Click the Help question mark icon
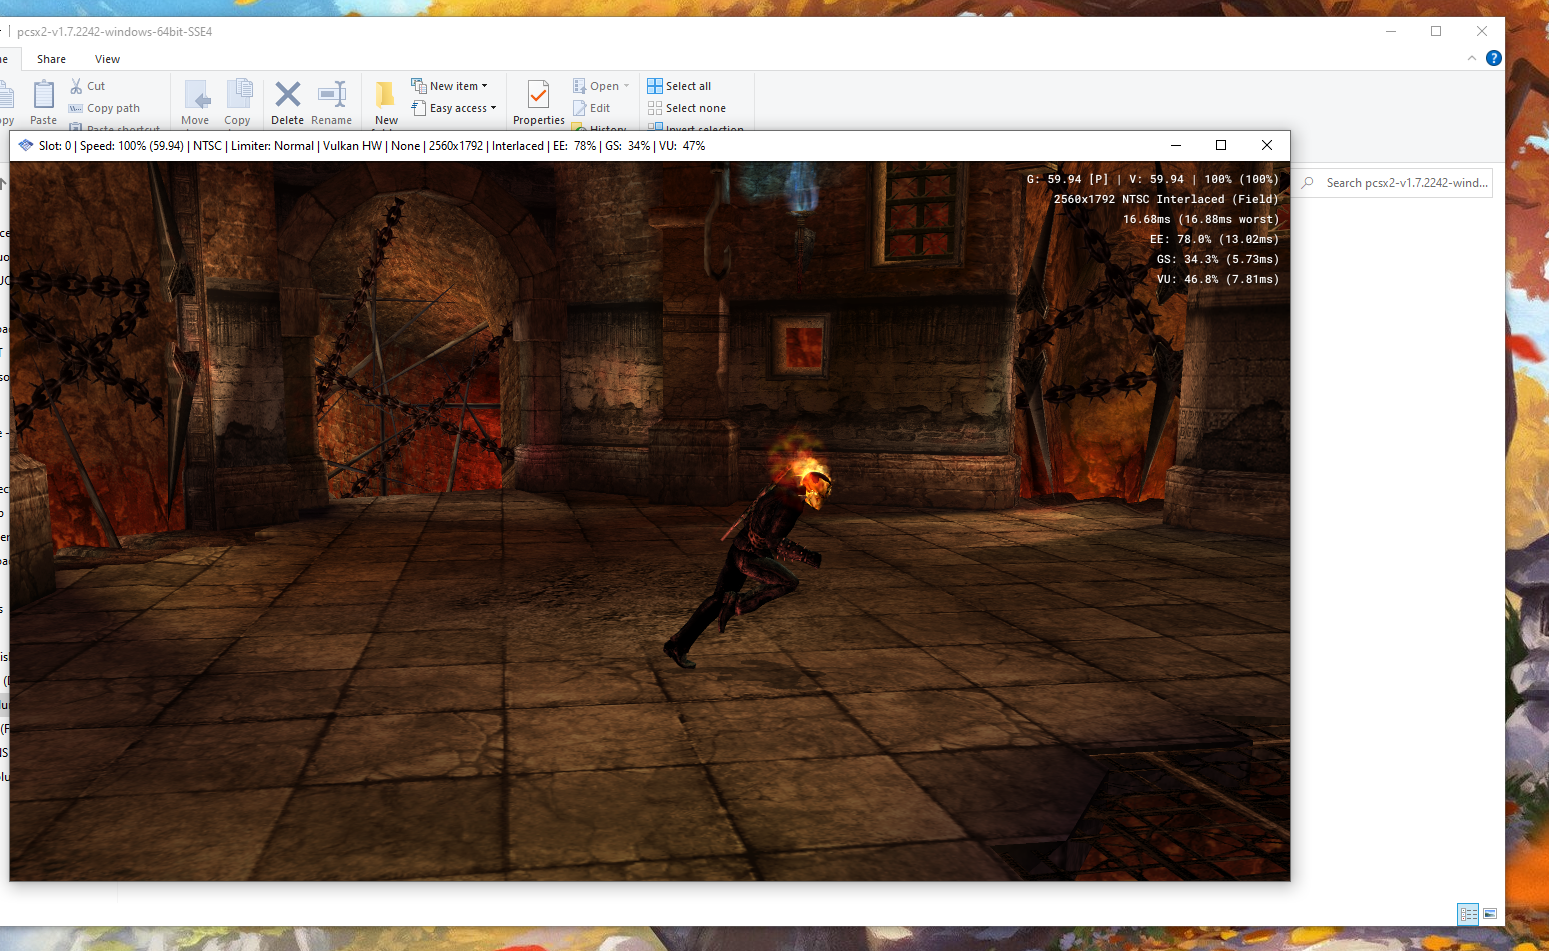The image size is (1549, 951). (x=1494, y=58)
